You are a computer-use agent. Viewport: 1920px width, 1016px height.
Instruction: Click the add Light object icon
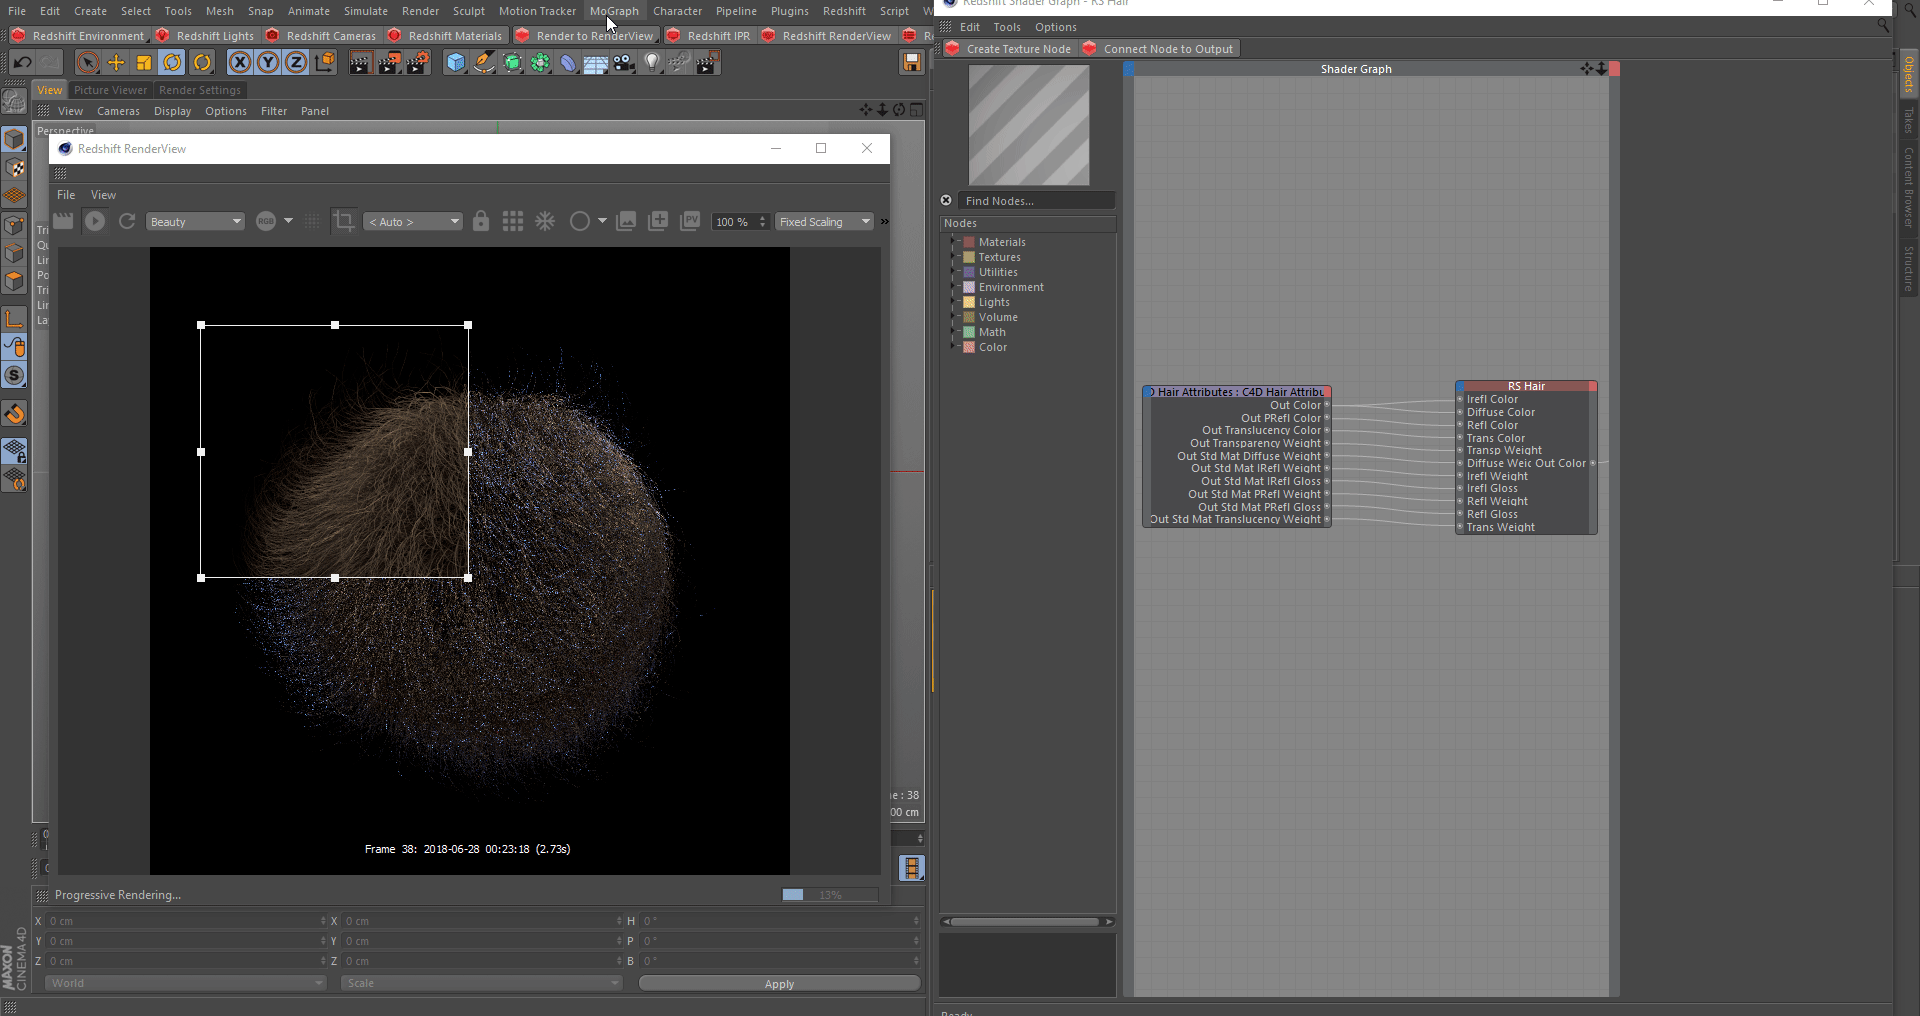point(652,63)
